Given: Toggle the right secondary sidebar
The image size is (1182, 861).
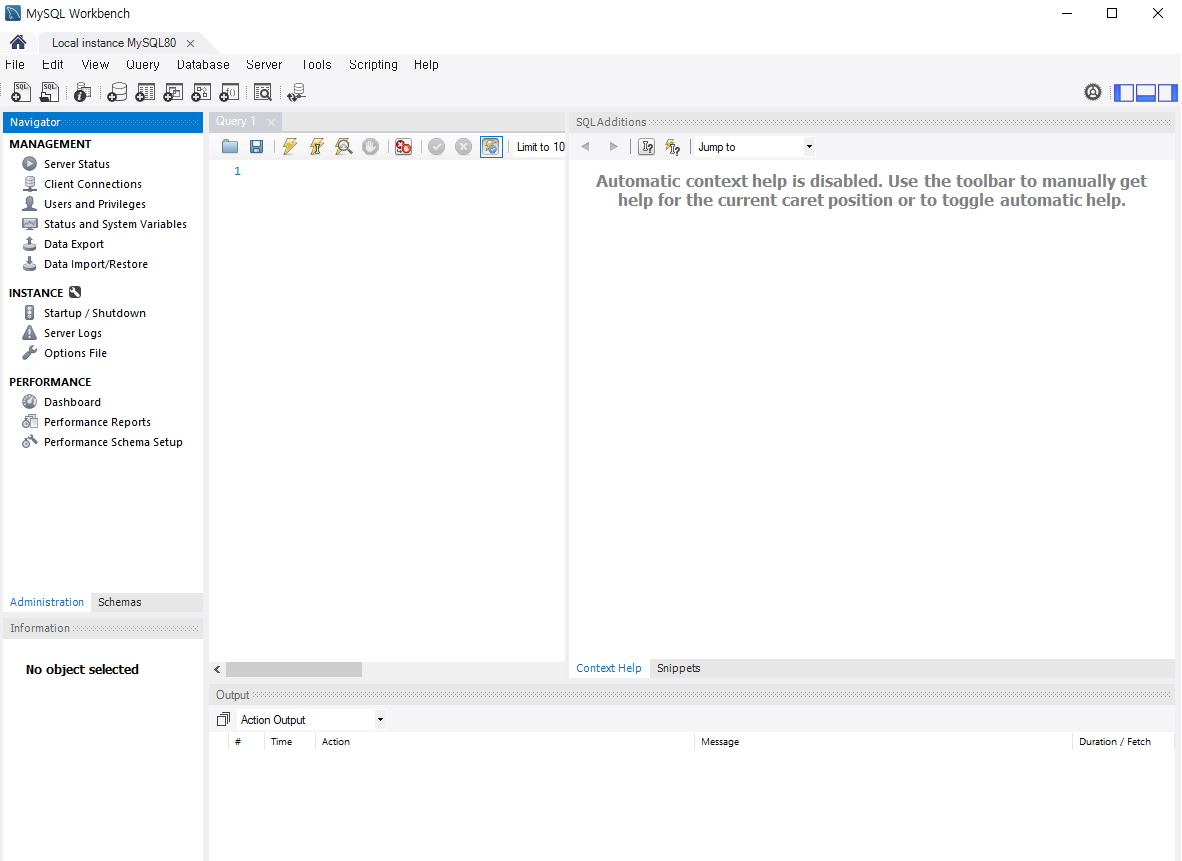Looking at the screenshot, I should point(1168,92).
